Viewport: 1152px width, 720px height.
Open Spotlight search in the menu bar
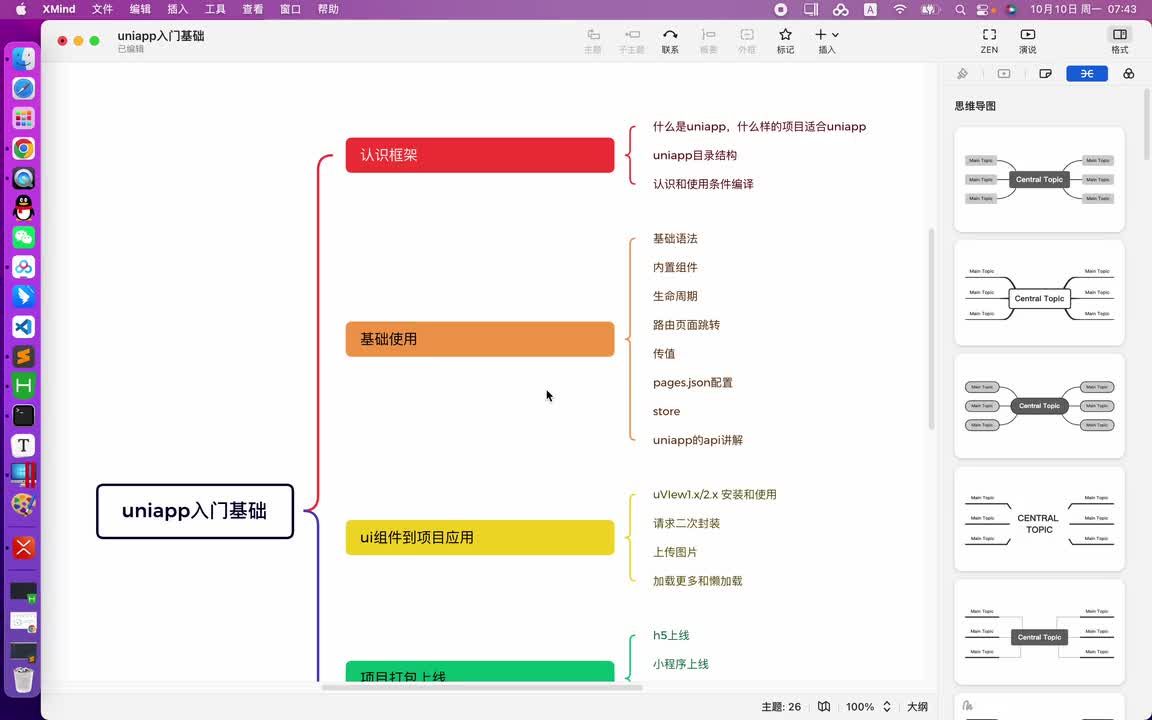(960, 10)
